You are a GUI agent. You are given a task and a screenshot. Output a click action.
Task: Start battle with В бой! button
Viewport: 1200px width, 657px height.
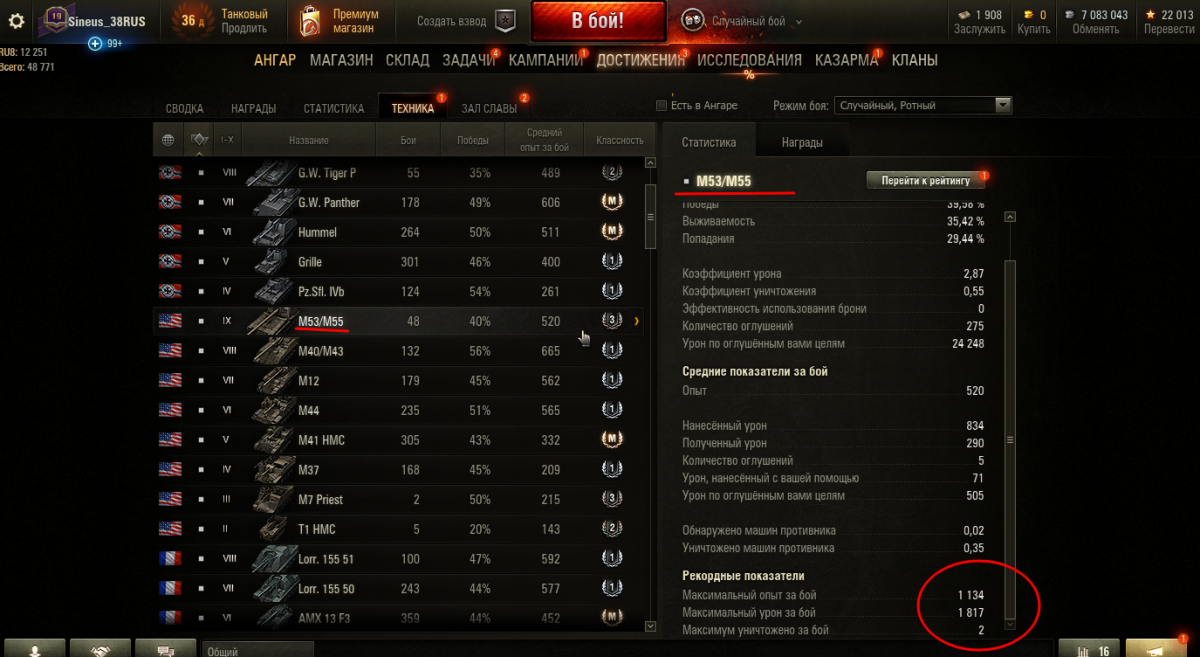(x=598, y=21)
